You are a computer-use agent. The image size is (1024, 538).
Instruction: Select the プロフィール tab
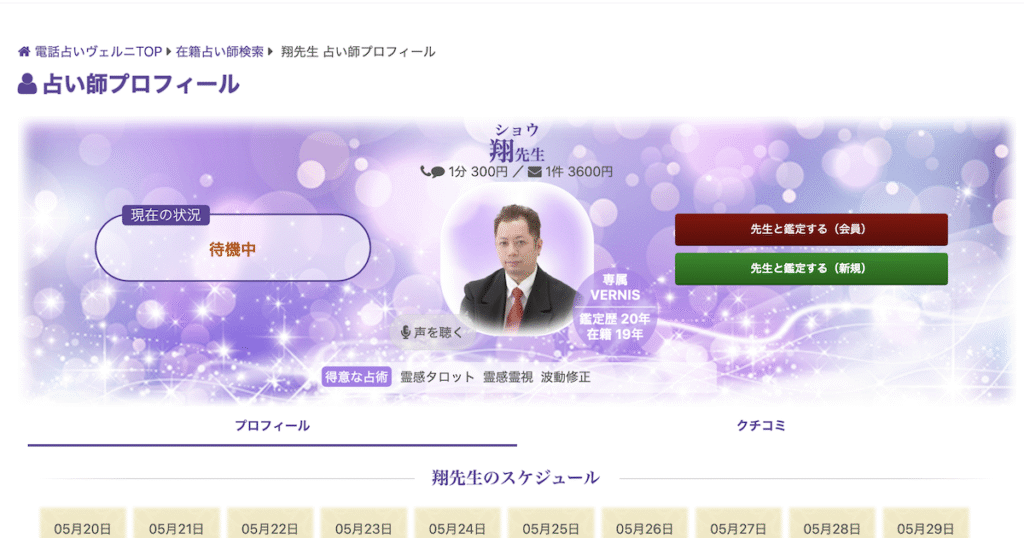(272, 426)
